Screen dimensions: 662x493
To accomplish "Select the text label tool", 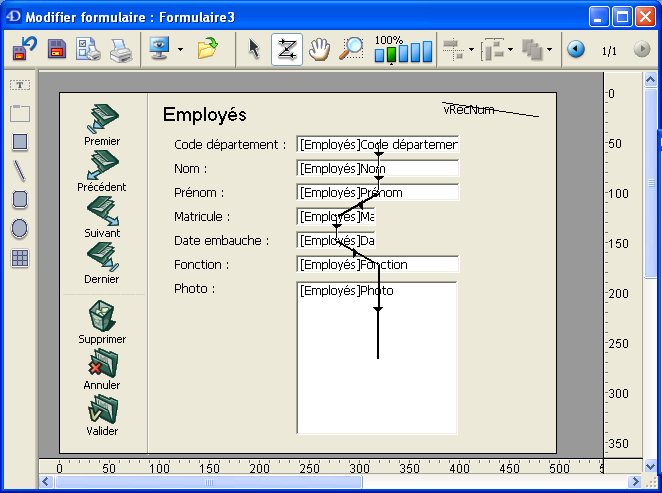I will (x=20, y=86).
